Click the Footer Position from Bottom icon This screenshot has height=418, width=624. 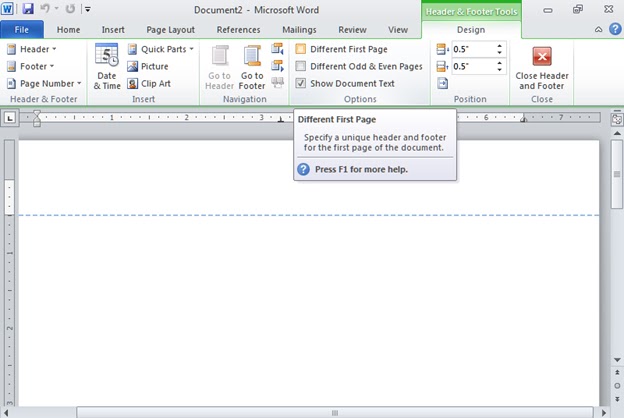(442, 66)
